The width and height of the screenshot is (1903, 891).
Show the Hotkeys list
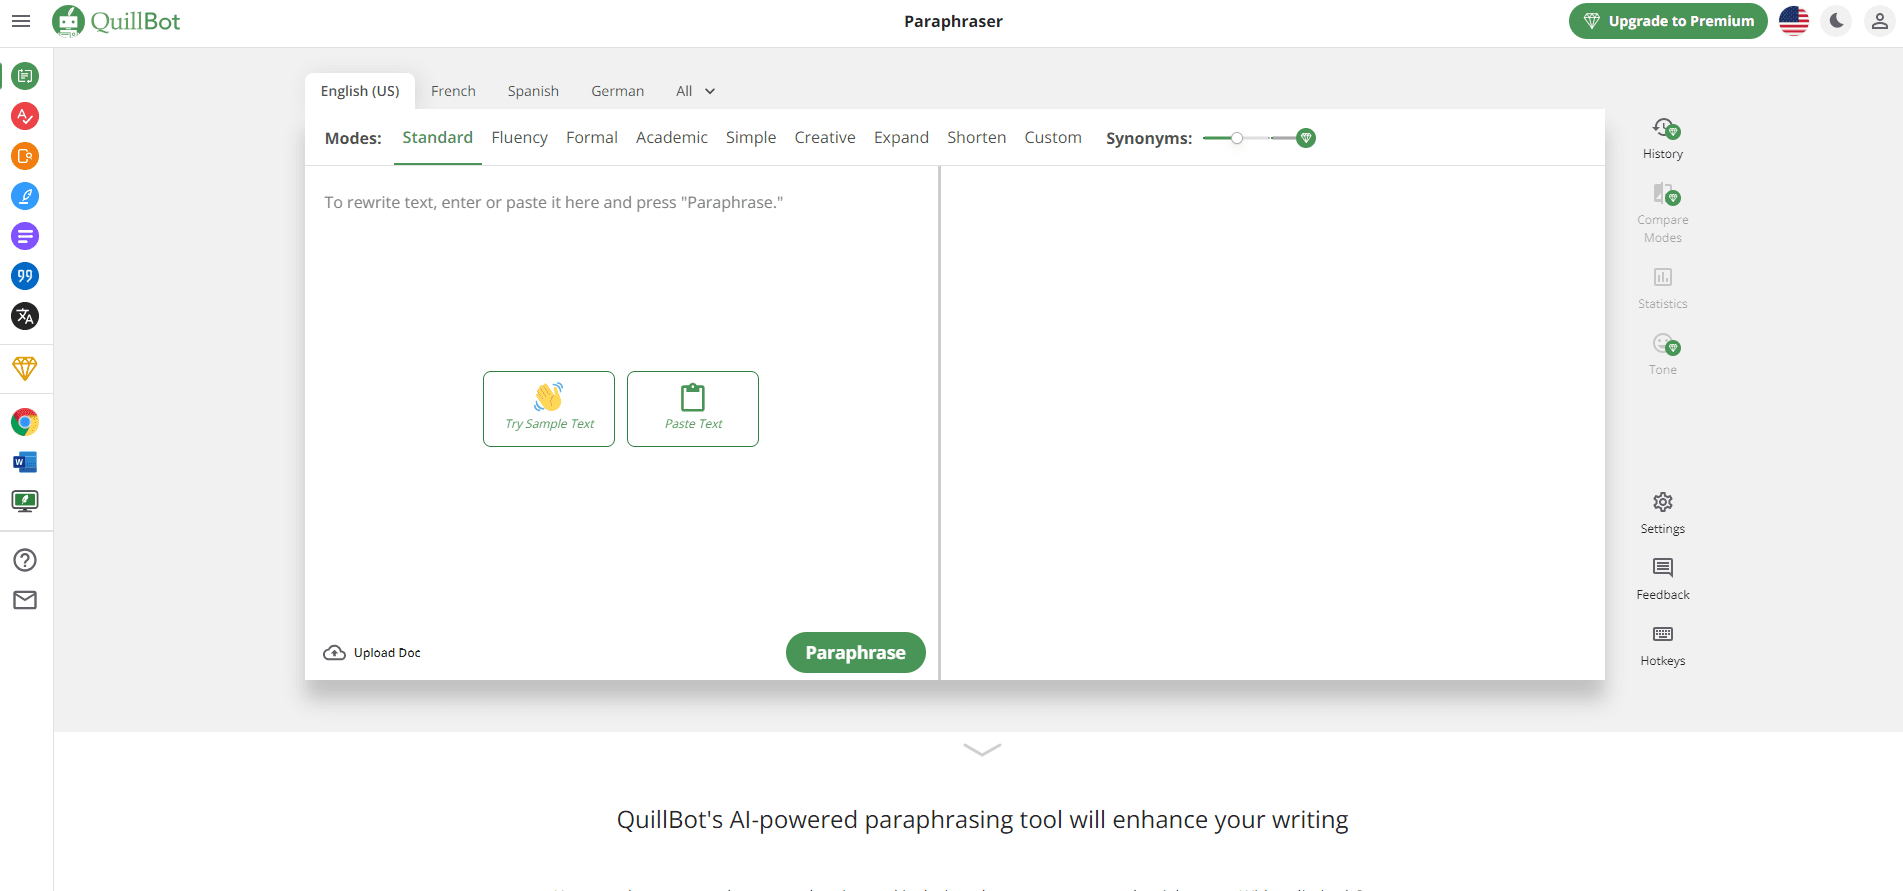(1663, 646)
